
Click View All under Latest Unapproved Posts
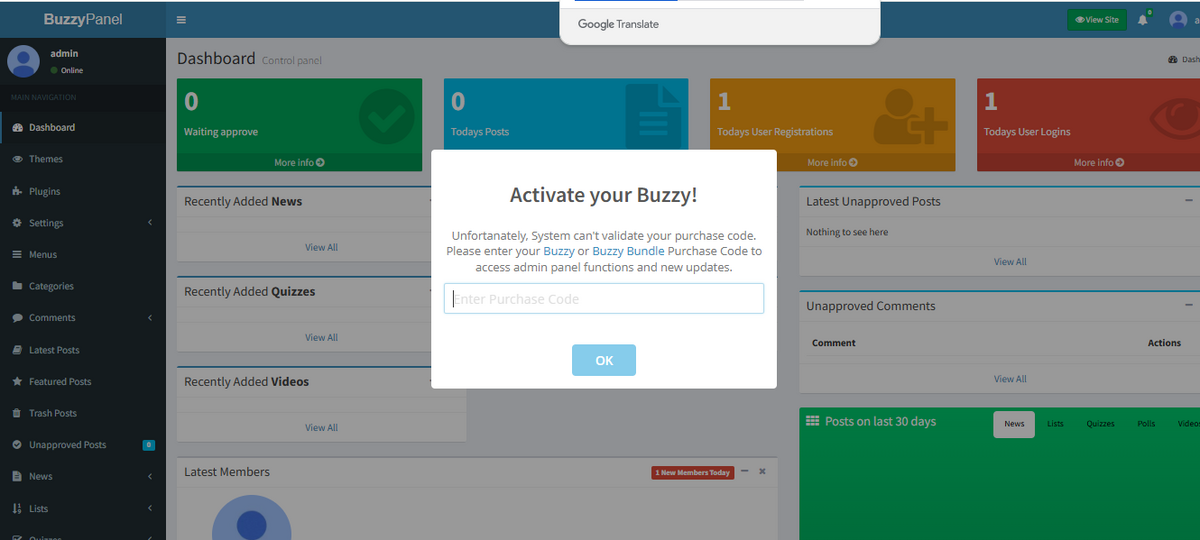[x=1010, y=261]
